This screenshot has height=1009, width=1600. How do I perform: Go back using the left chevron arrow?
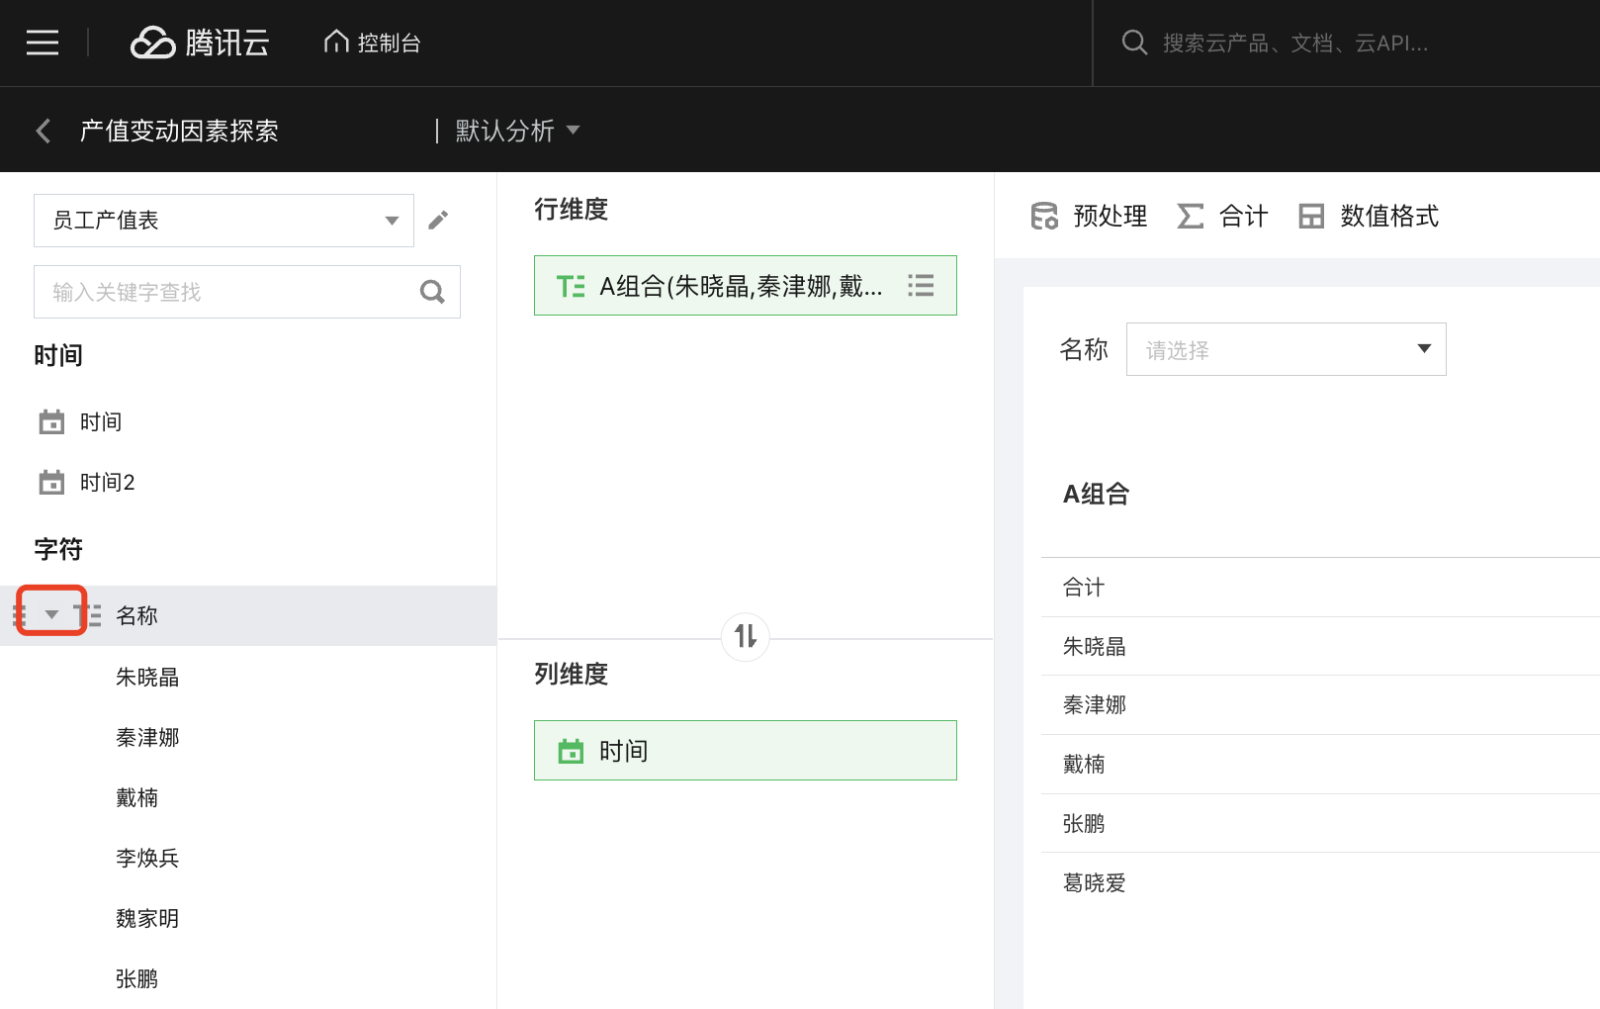click(x=43, y=131)
